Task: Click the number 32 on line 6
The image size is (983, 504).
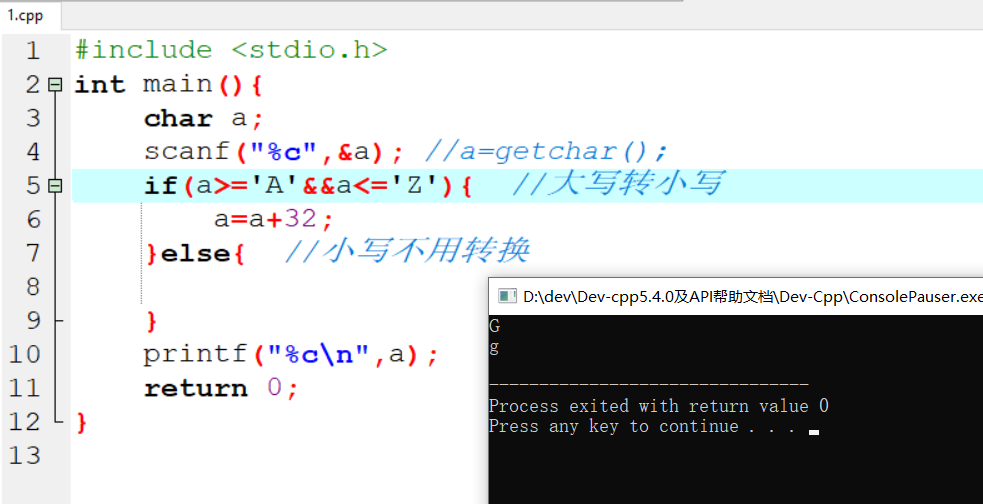Action: 300,219
